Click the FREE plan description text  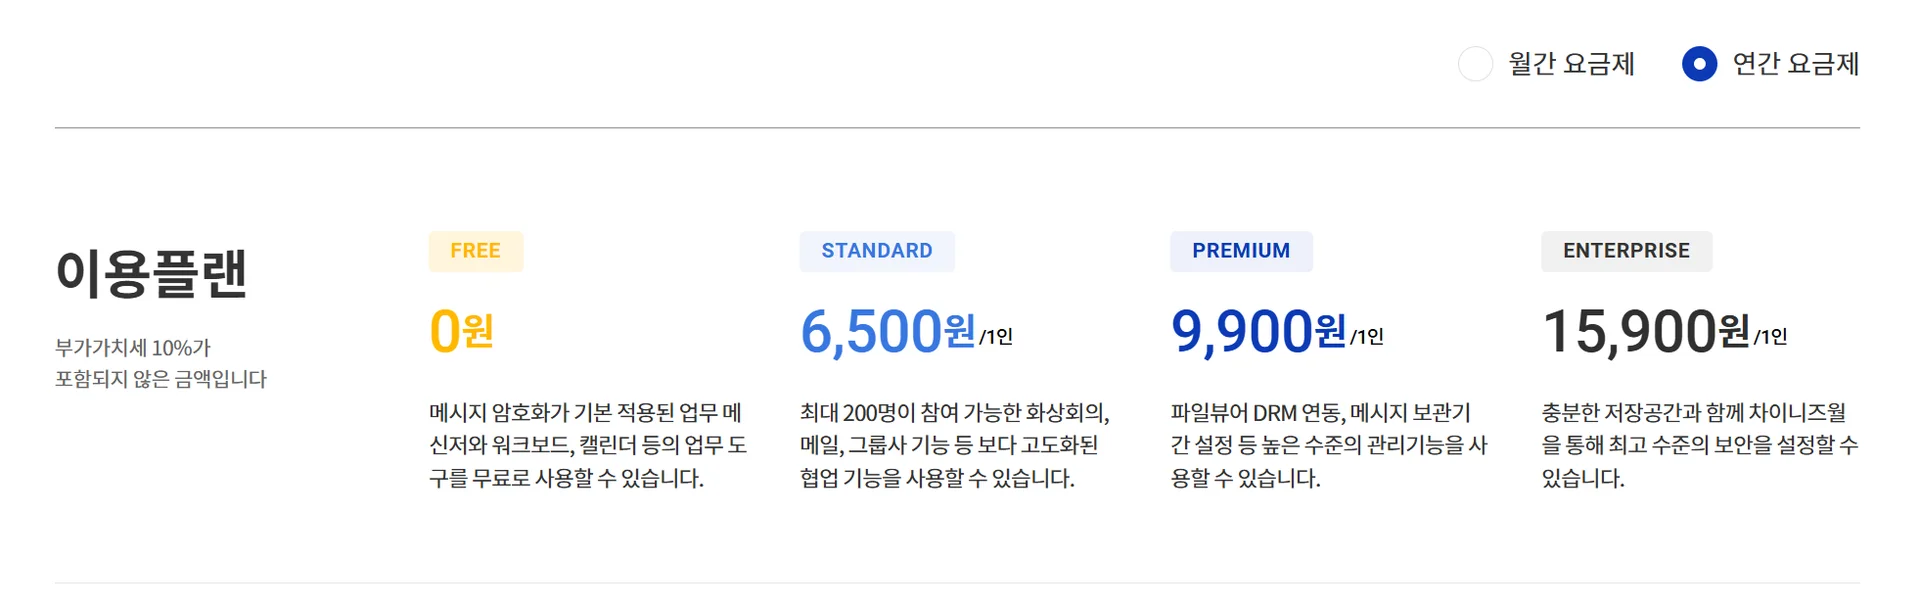[x=587, y=445]
